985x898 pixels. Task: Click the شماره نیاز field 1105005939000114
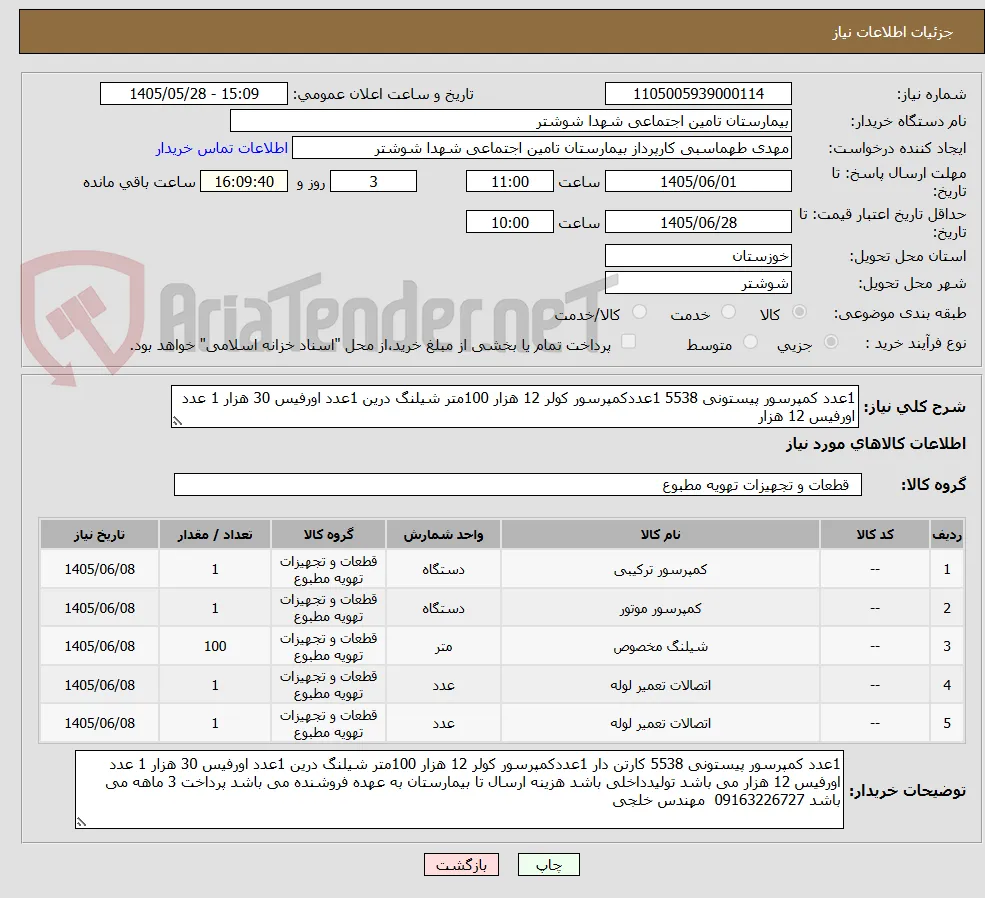click(698, 94)
